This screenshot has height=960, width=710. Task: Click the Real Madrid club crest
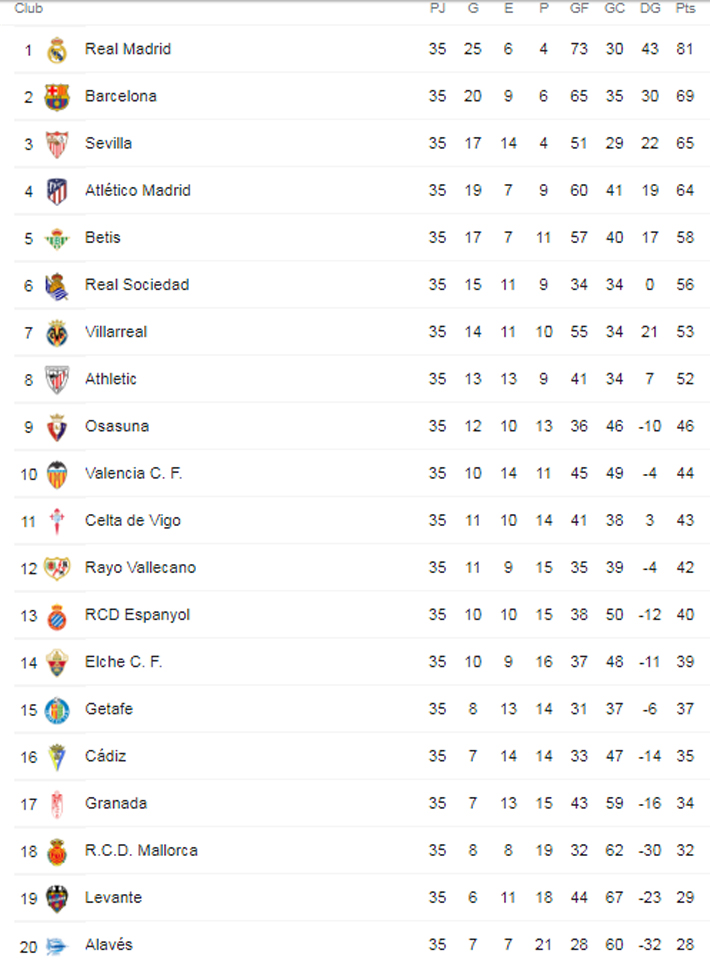point(57,49)
